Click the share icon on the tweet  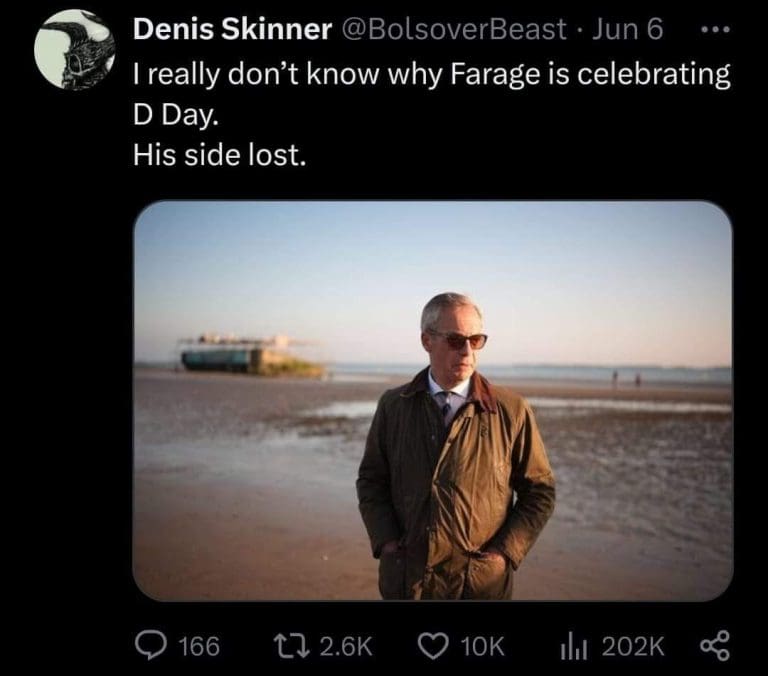pos(715,646)
